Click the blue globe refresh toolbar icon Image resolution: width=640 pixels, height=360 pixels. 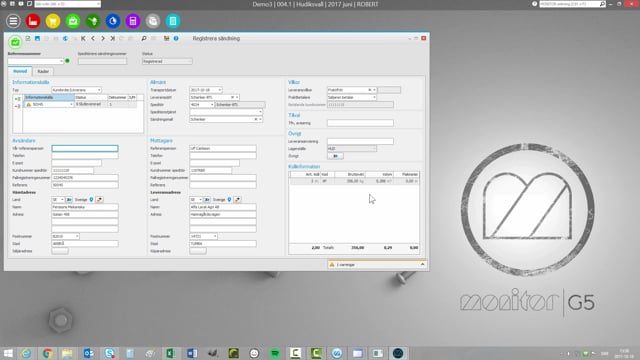(x=65, y=38)
